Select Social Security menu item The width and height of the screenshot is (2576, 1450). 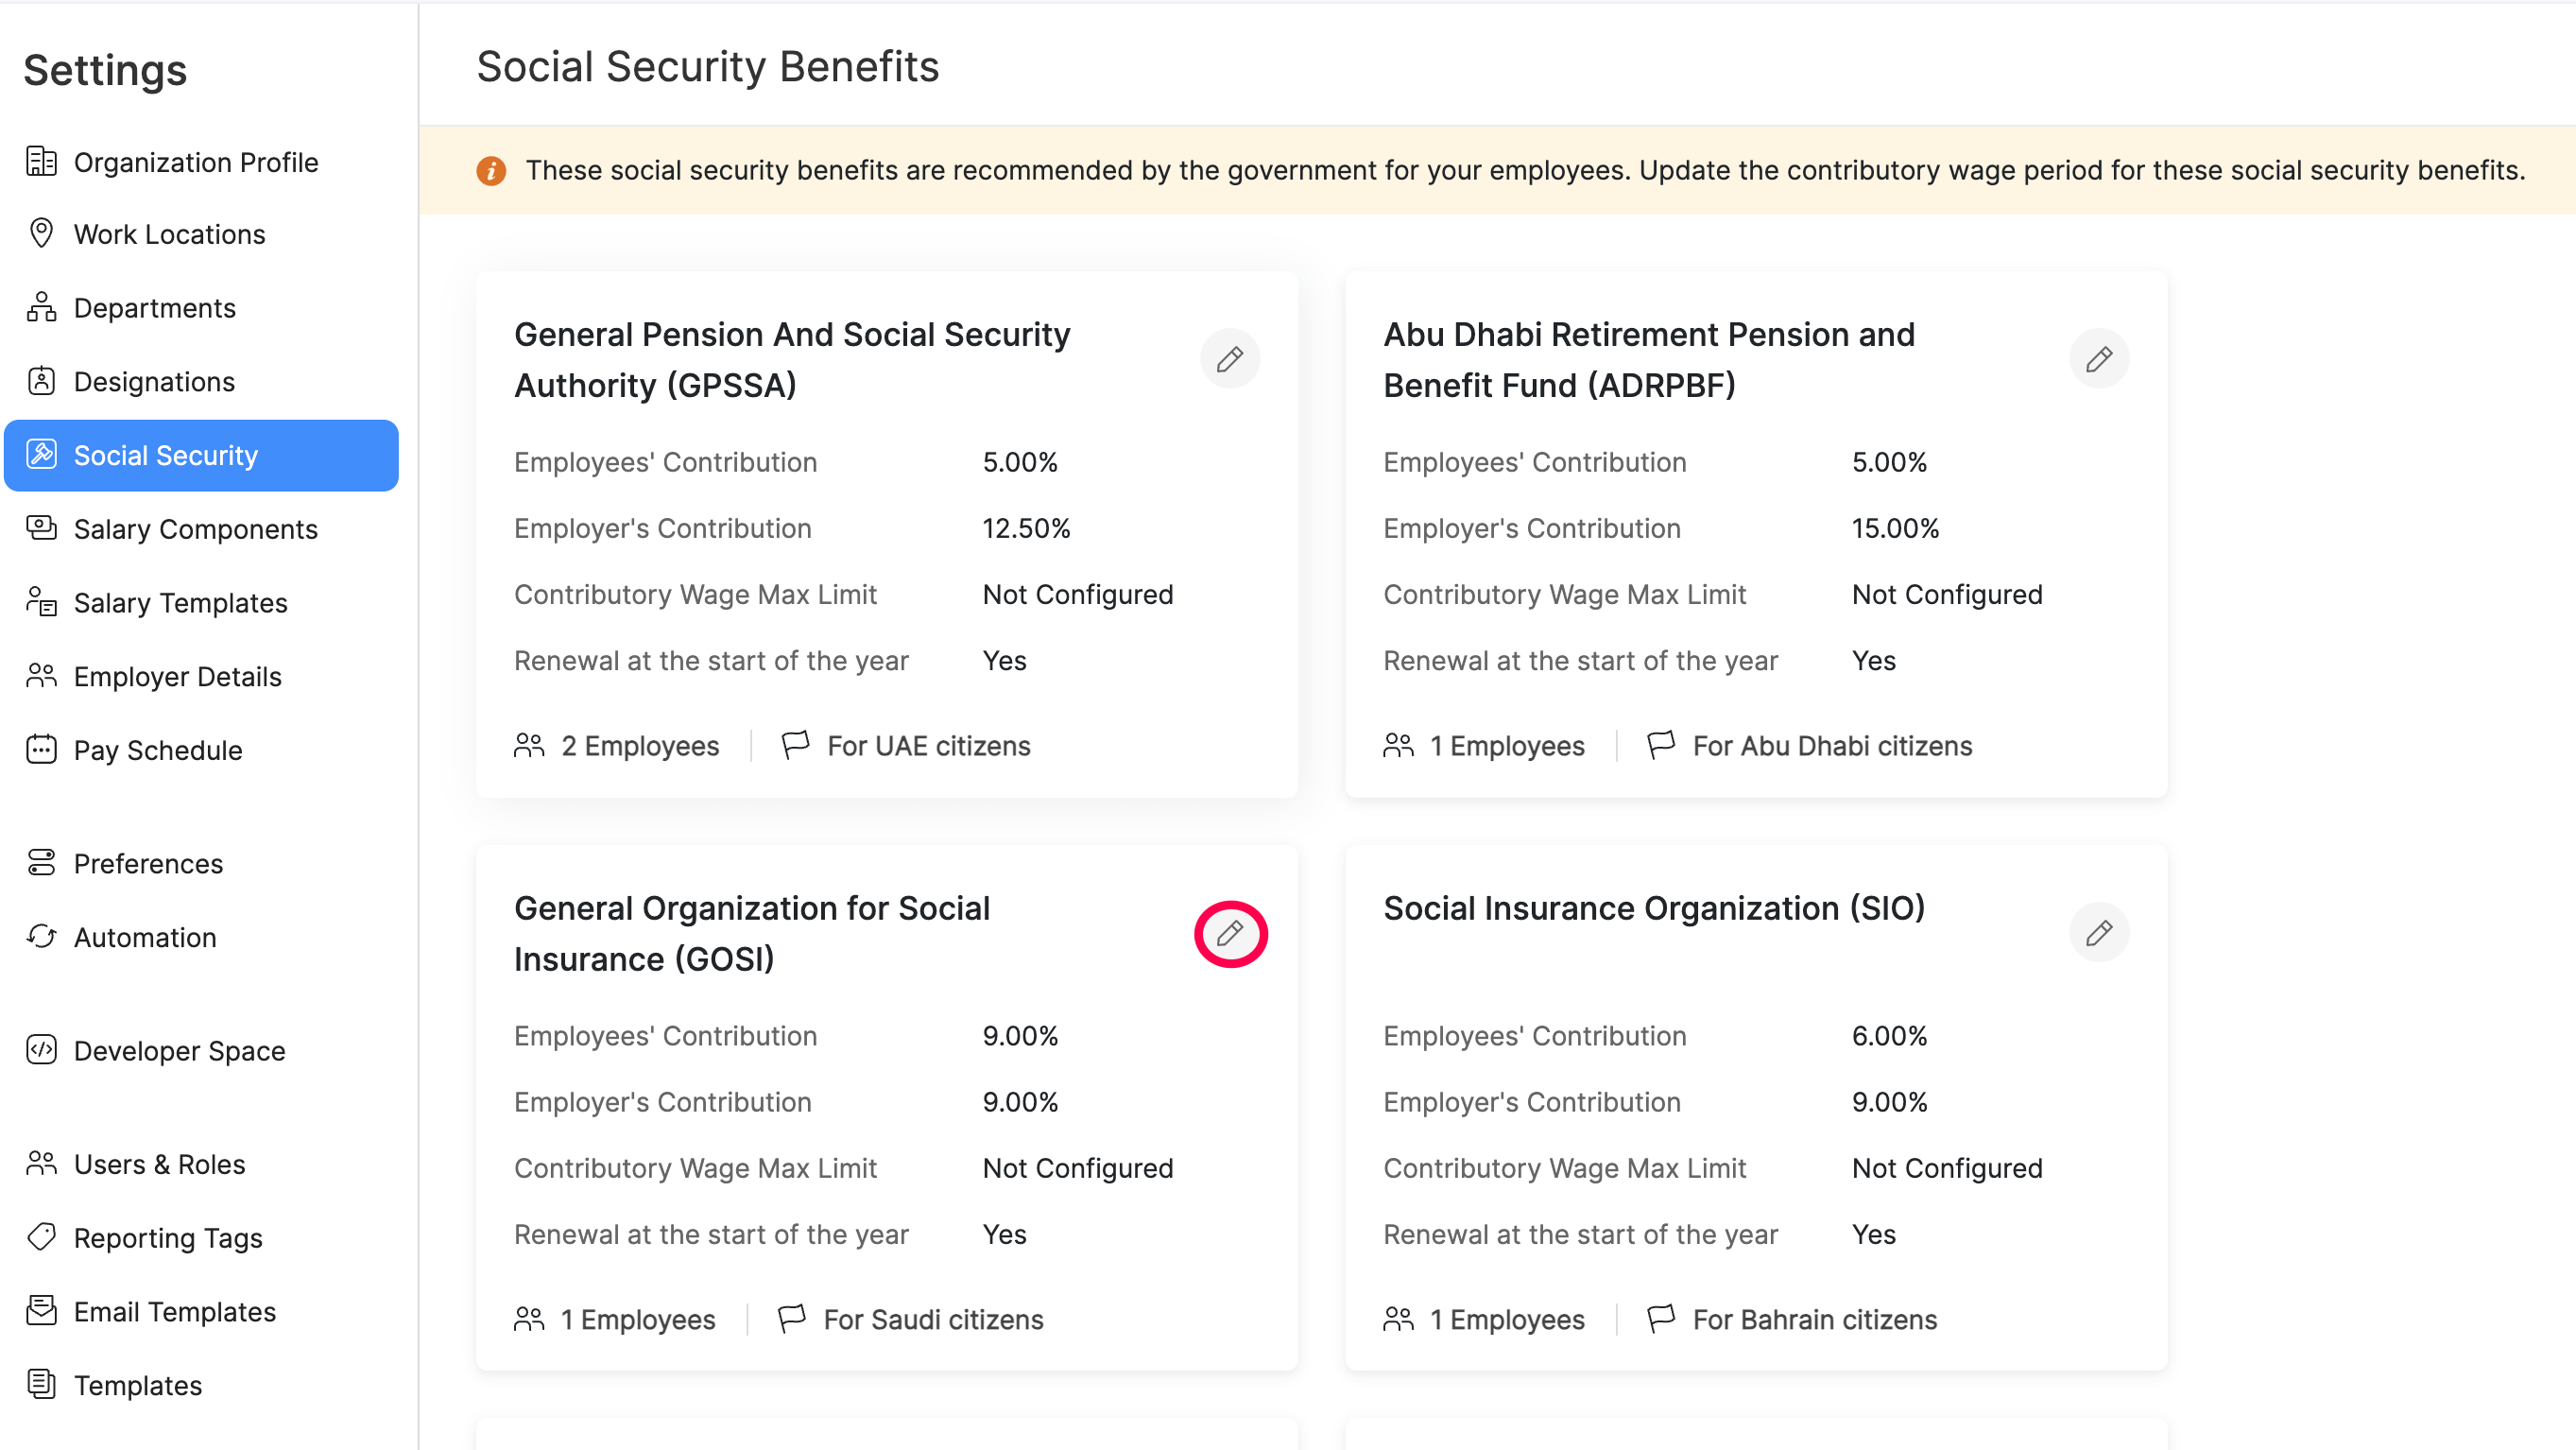200,455
